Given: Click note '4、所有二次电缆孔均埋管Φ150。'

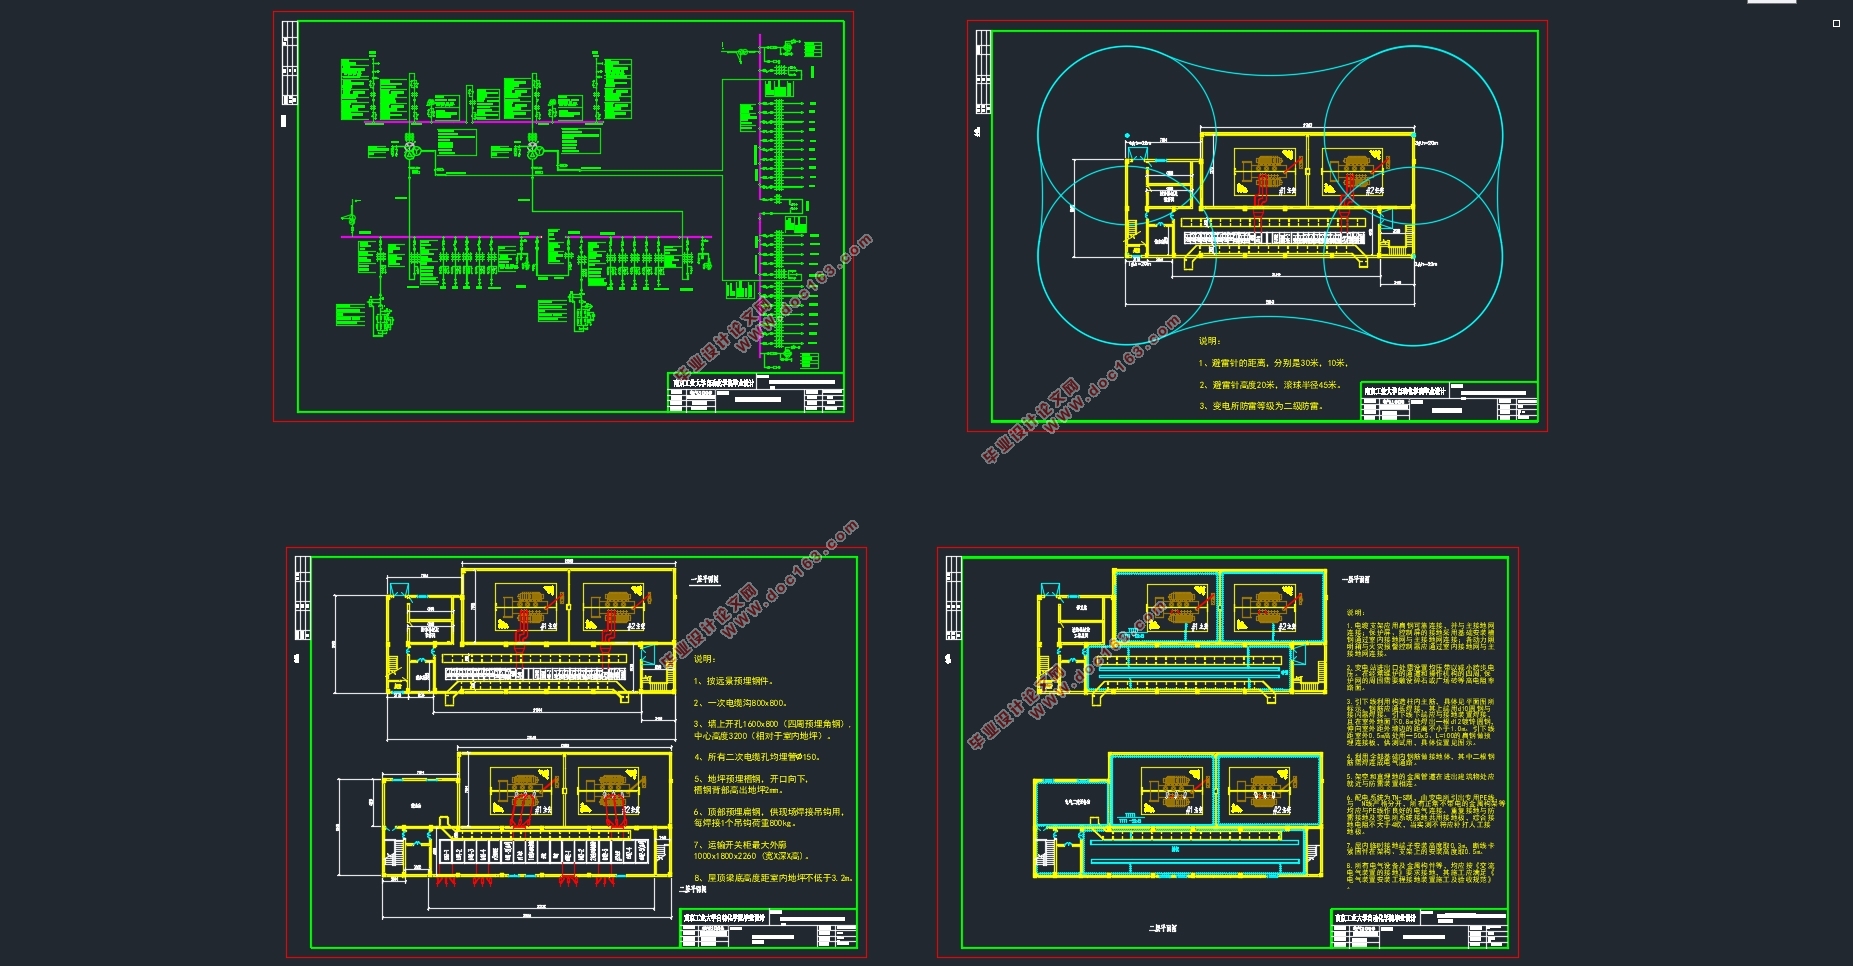Looking at the screenshot, I should (758, 757).
